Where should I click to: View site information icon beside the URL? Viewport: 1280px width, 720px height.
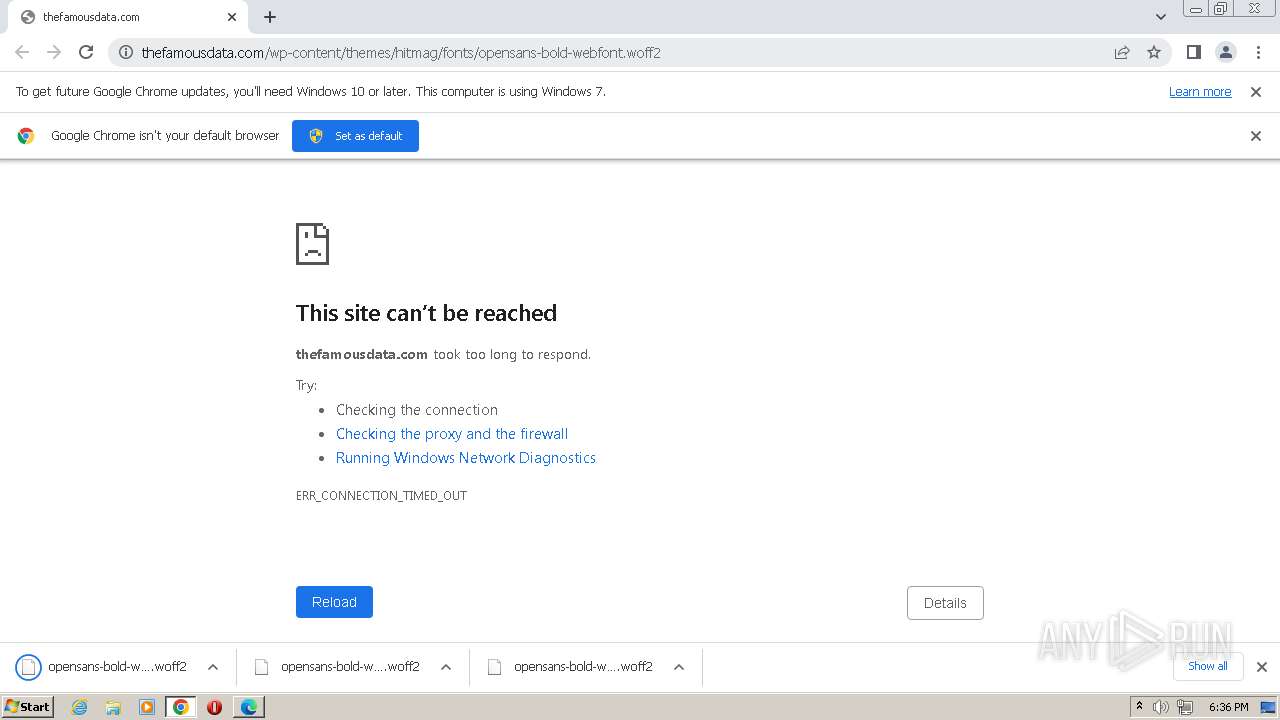click(x=126, y=52)
